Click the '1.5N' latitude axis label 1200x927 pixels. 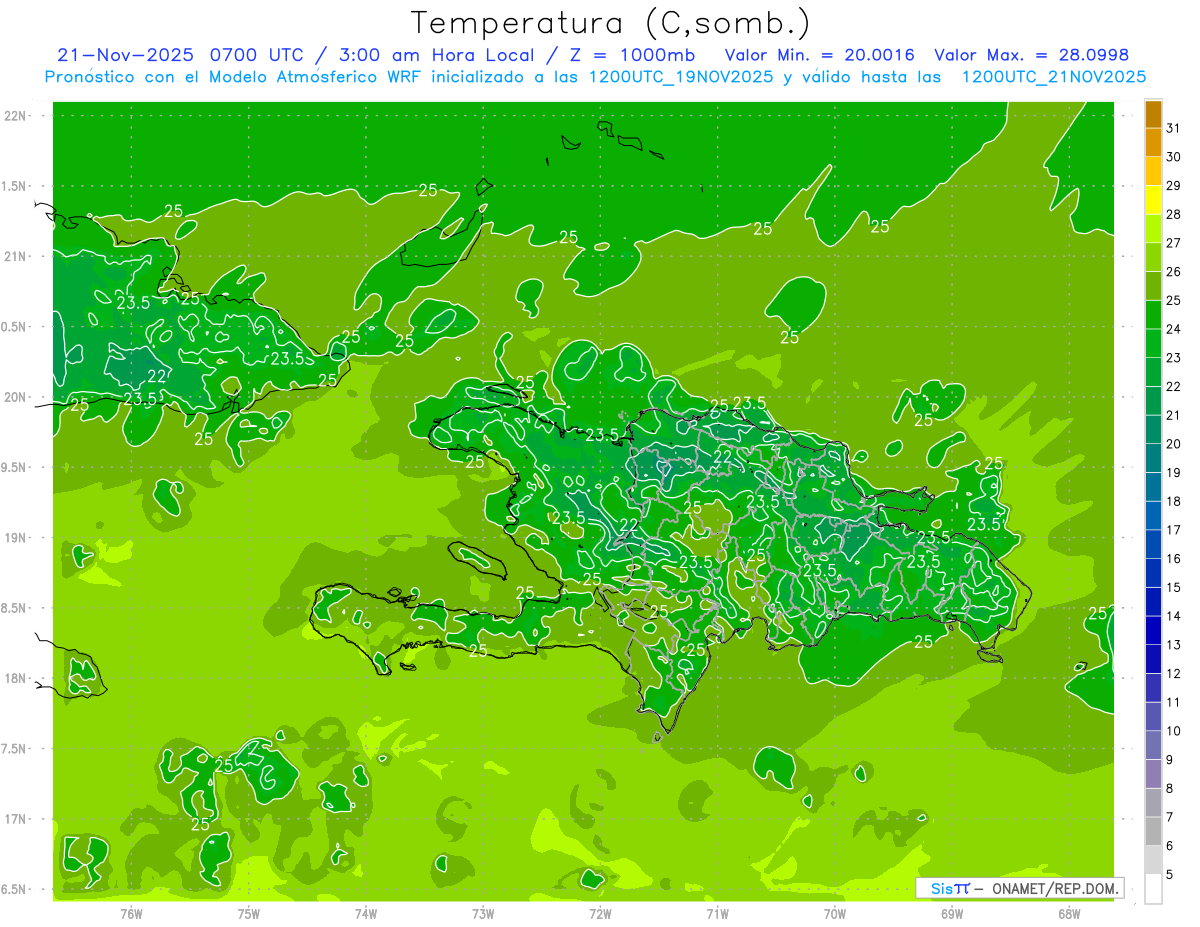pyautogui.click(x=16, y=186)
